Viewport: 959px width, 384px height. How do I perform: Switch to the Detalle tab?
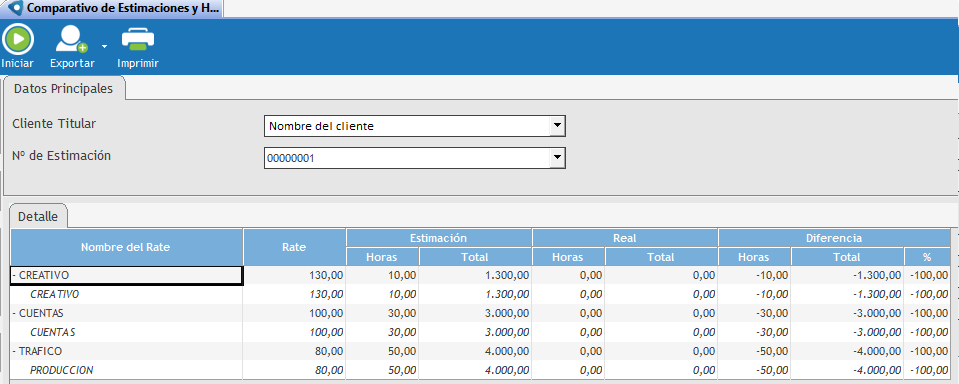click(x=38, y=216)
